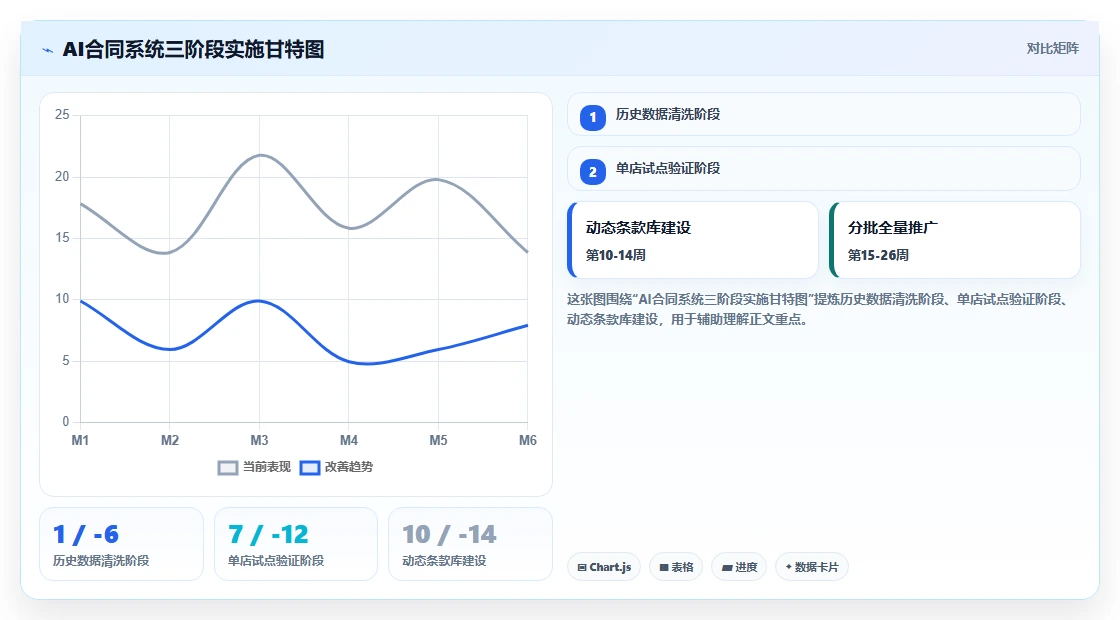Viewport: 1120px width, 620px height.
Task: Click the M3 axis label
Action: click(x=259, y=441)
